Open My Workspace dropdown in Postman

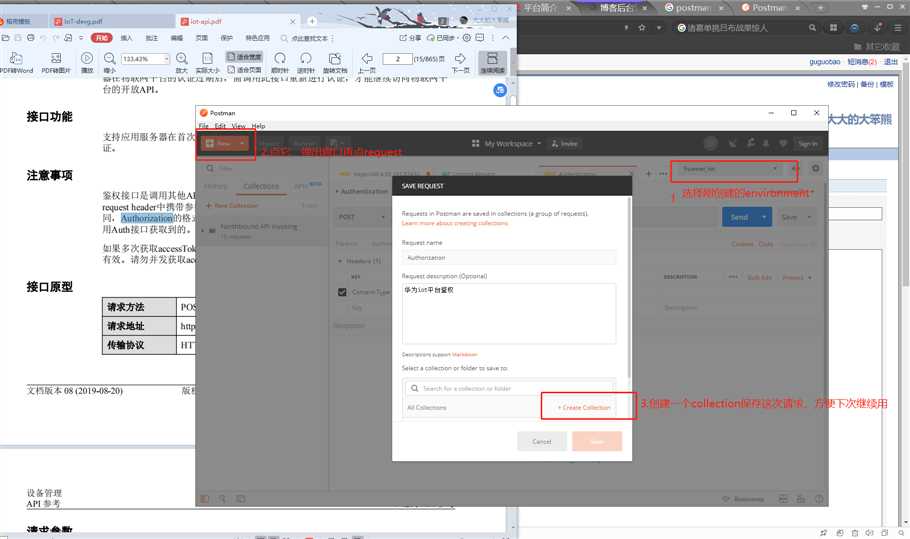[x=506, y=143]
